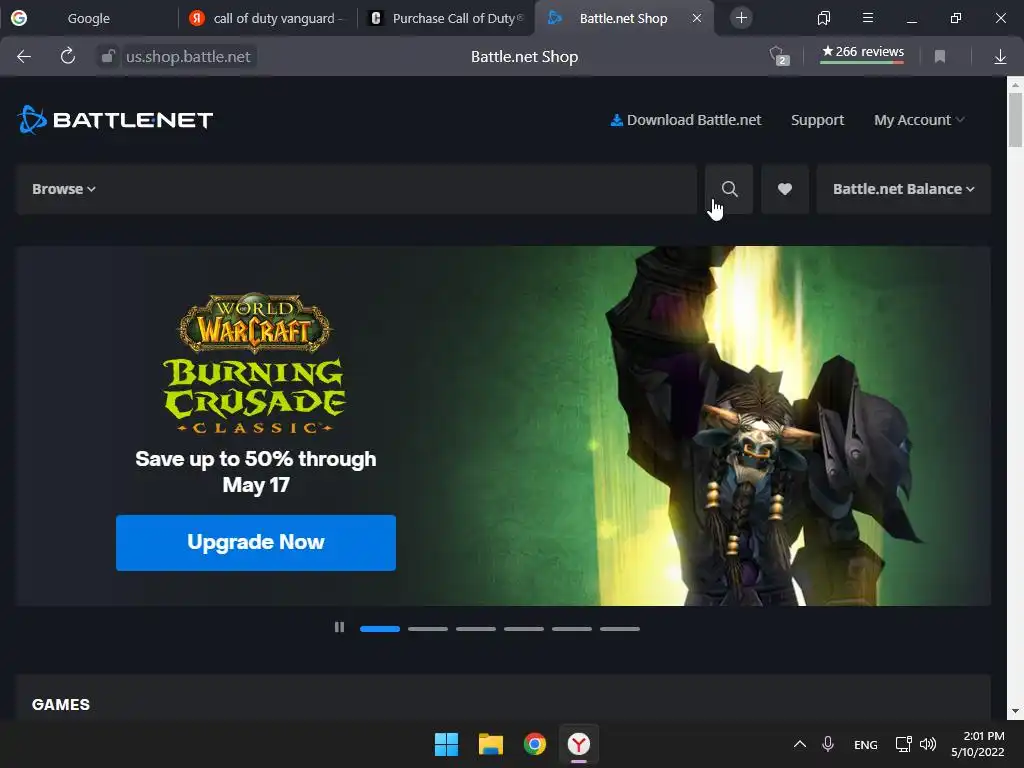Click the taskbar microphone icon

click(x=827, y=744)
